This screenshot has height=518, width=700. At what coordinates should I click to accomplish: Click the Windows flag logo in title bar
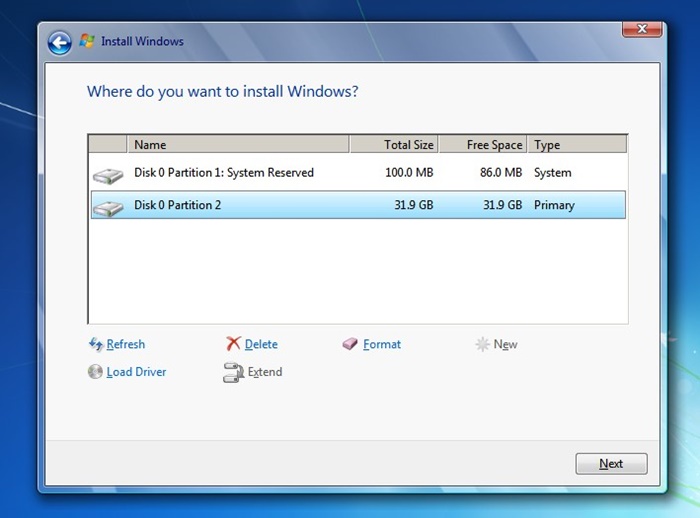point(87,41)
